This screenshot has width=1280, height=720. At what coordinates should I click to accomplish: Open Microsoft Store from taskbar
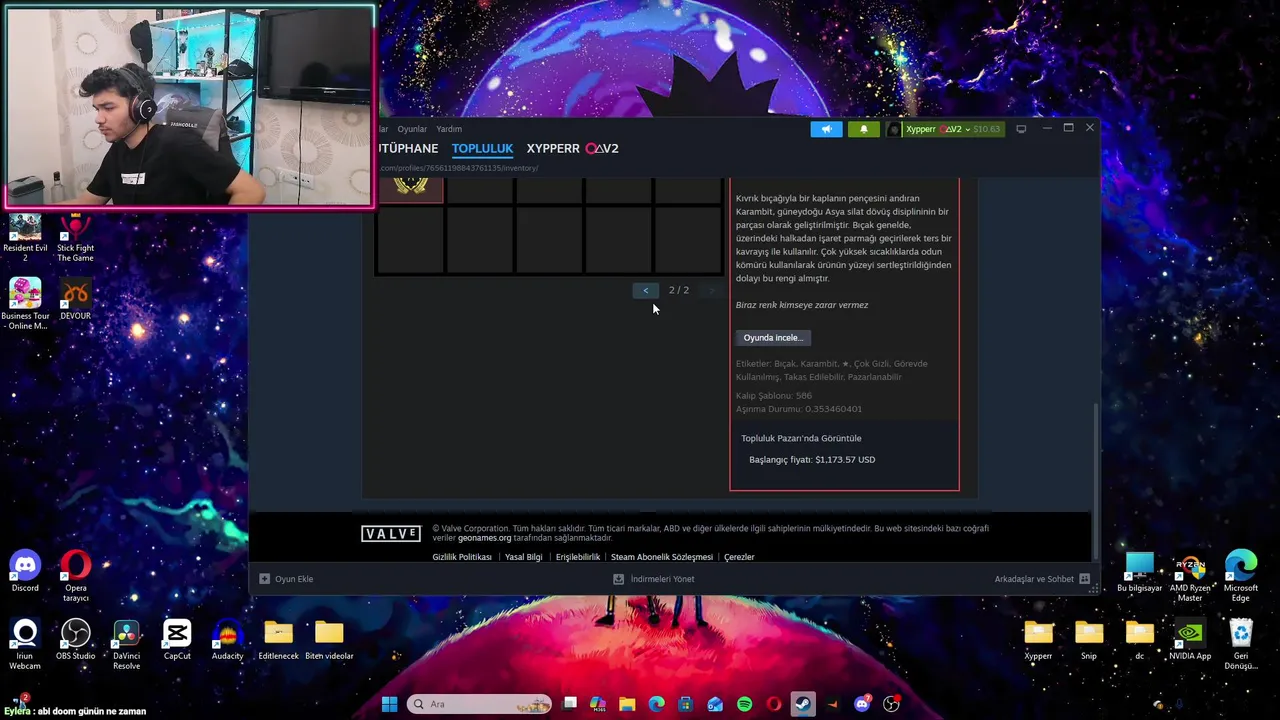click(x=686, y=704)
